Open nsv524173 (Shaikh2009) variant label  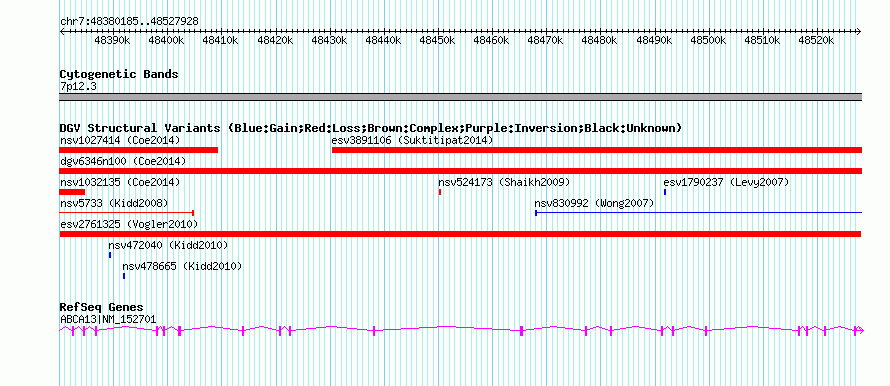tap(504, 182)
